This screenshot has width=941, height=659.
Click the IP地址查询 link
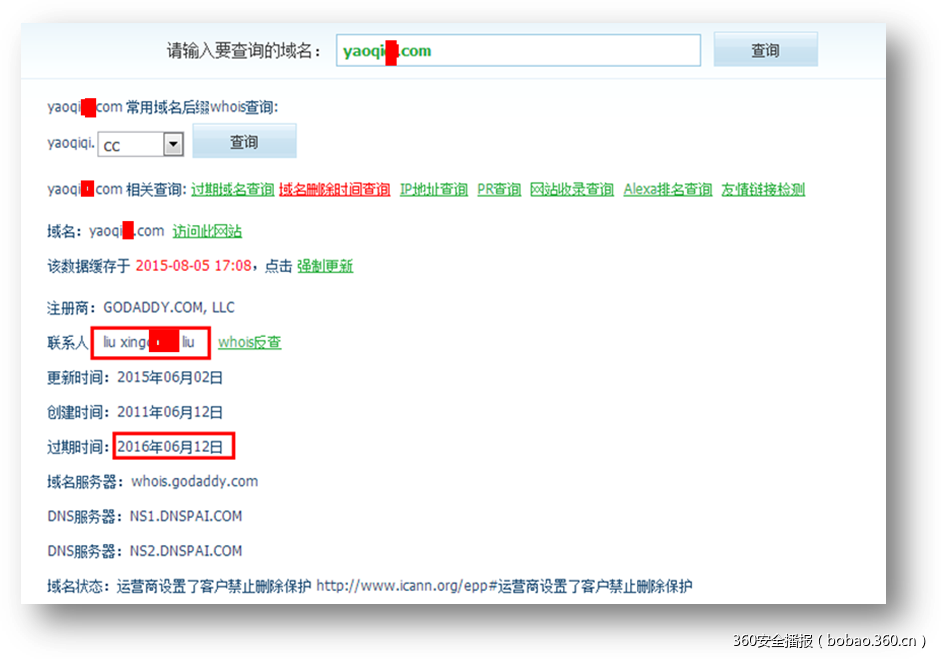tap(433, 188)
